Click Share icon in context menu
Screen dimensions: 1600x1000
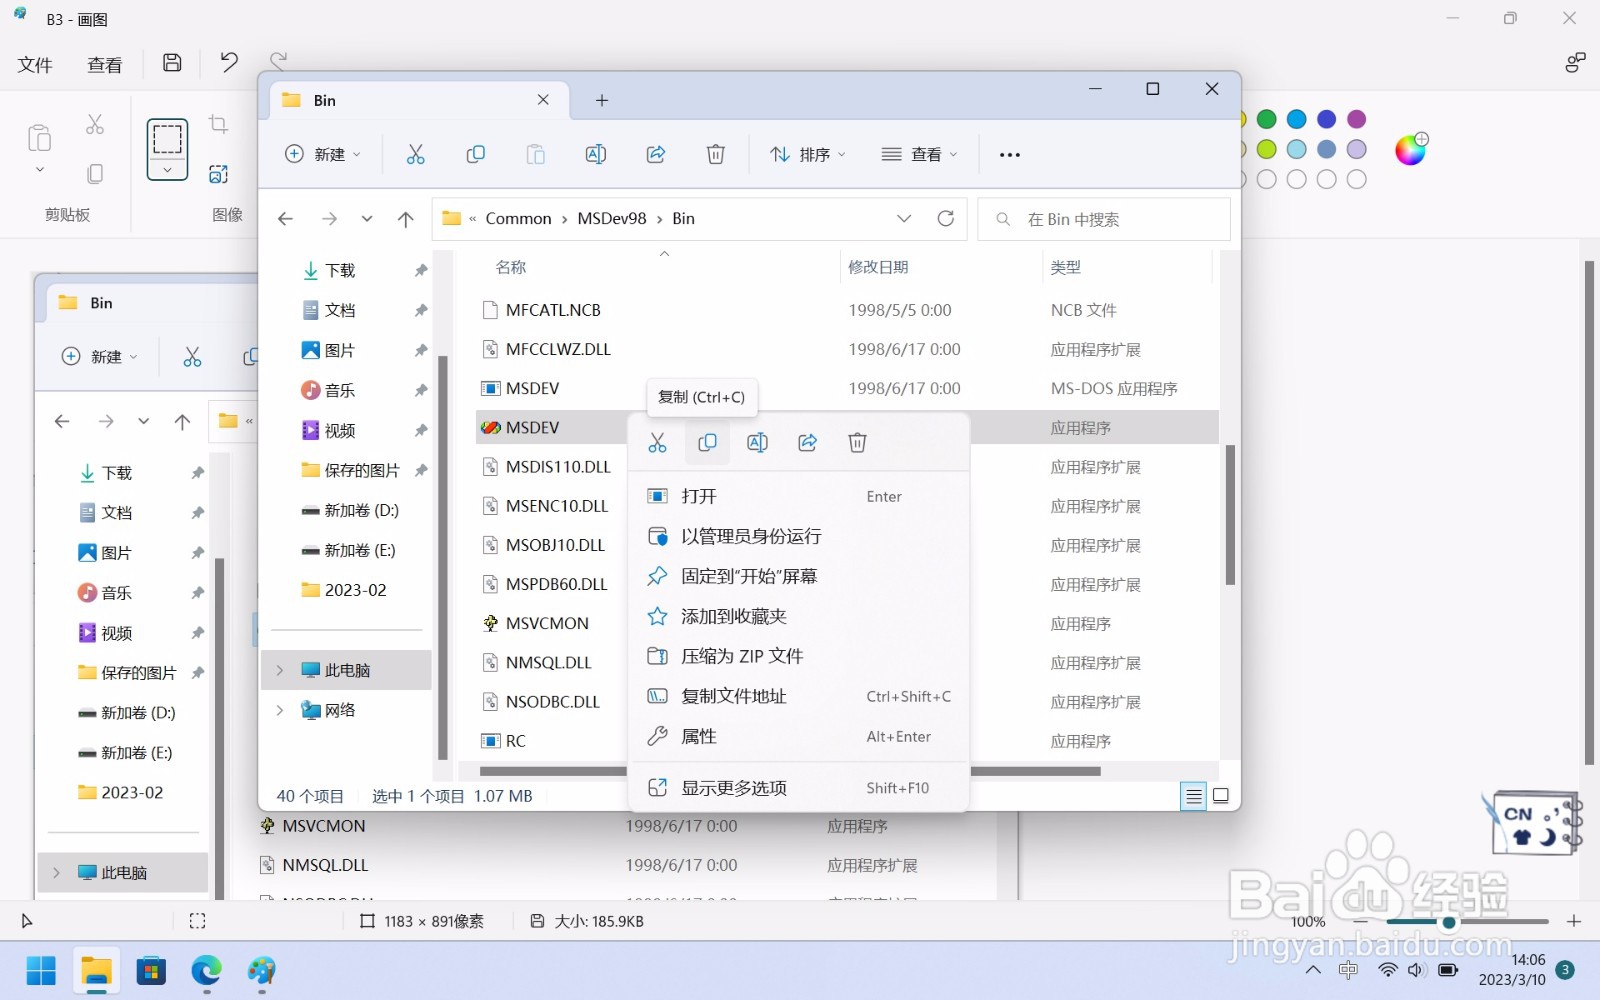click(x=807, y=442)
